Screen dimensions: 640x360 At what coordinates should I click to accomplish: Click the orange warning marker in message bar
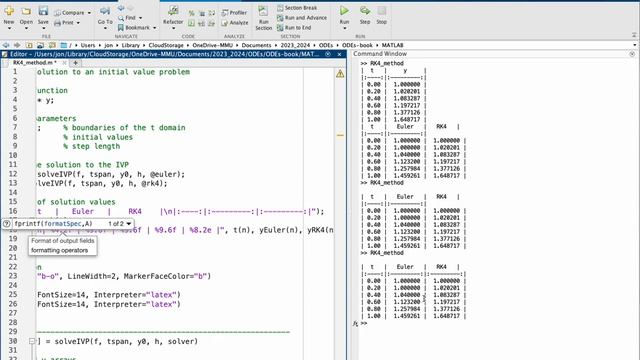click(x=340, y=135)
